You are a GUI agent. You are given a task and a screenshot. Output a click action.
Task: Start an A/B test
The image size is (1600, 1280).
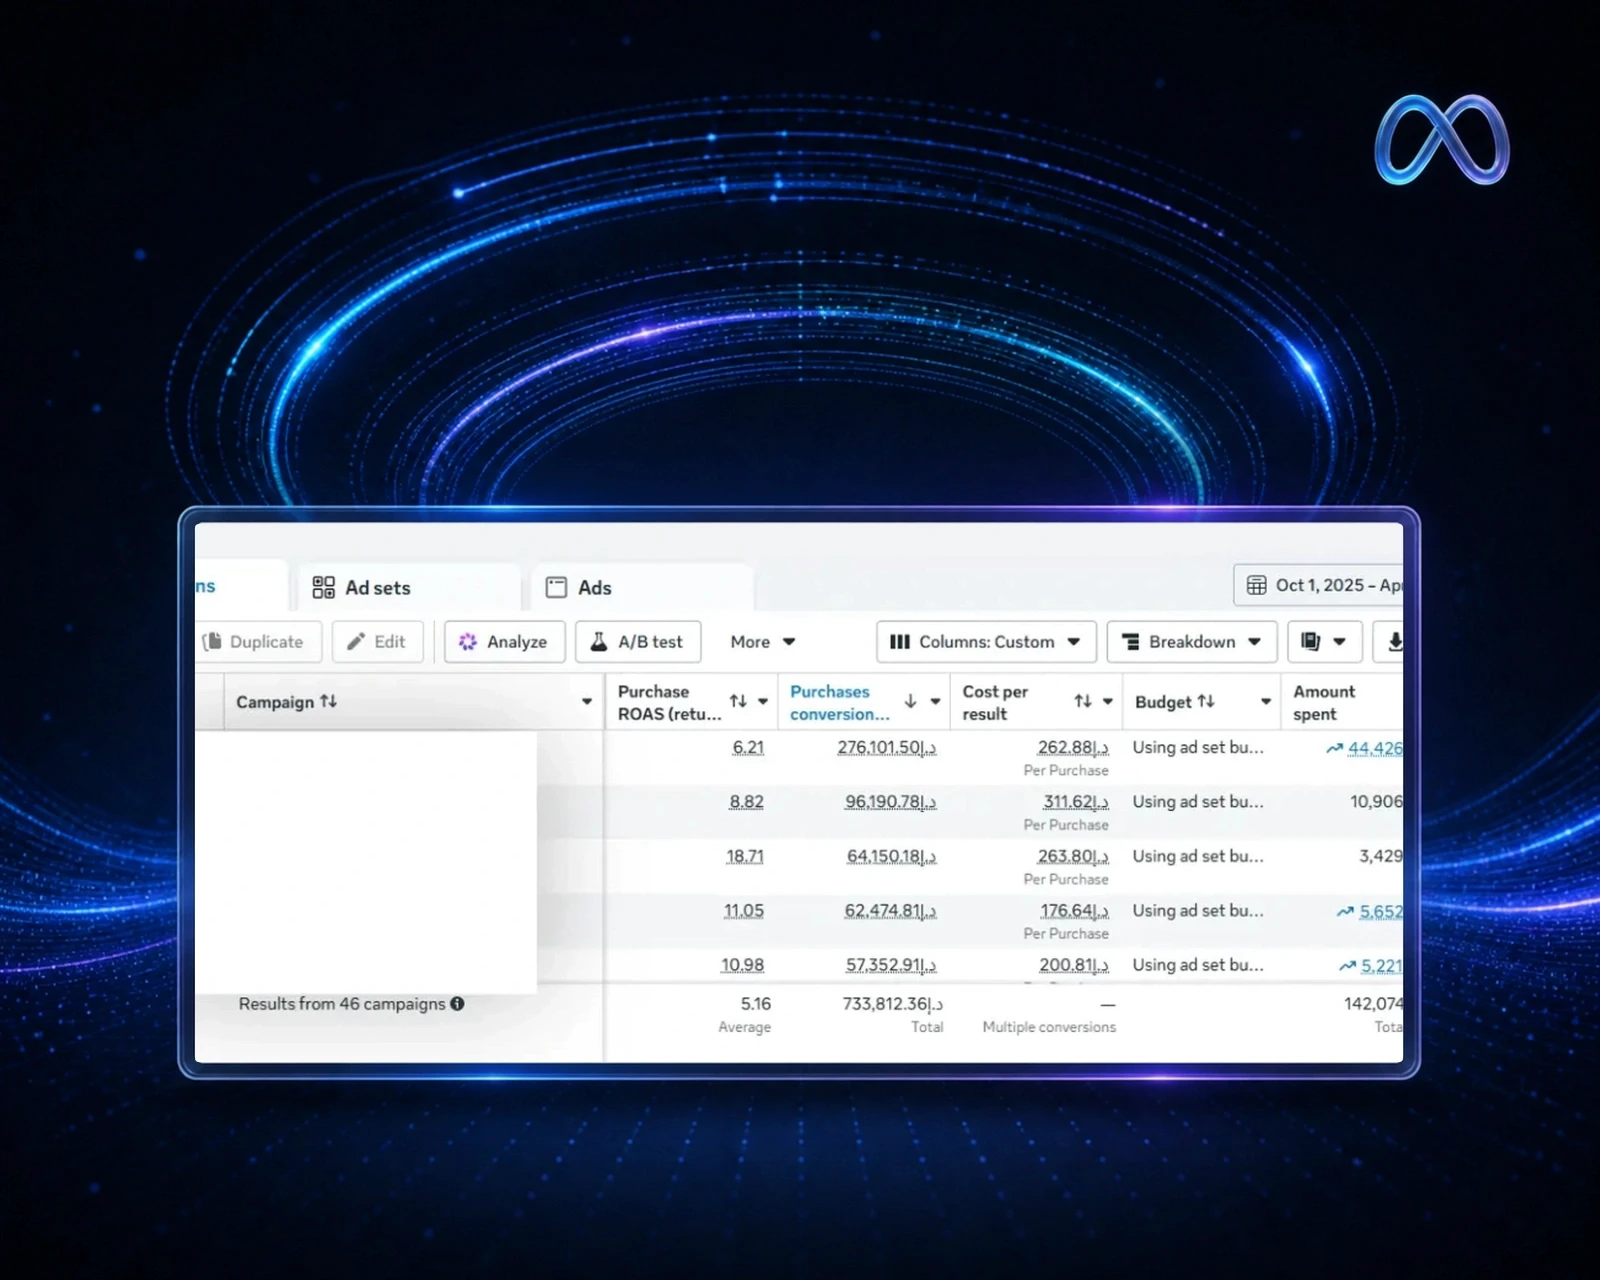point(637,642)
